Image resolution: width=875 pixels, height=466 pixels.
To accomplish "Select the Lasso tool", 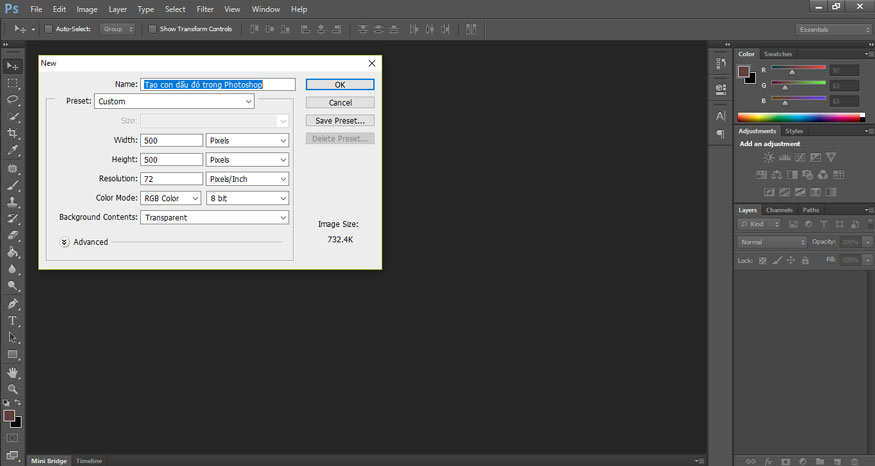I will coord(12,100).
